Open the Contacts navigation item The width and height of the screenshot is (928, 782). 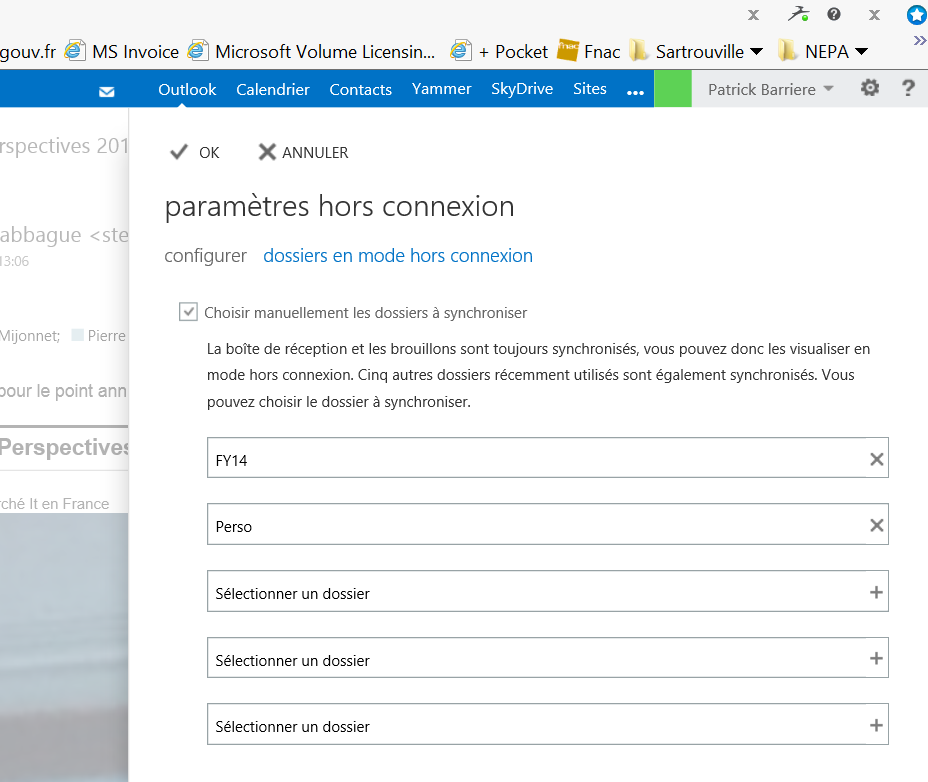tap(360, 89)
